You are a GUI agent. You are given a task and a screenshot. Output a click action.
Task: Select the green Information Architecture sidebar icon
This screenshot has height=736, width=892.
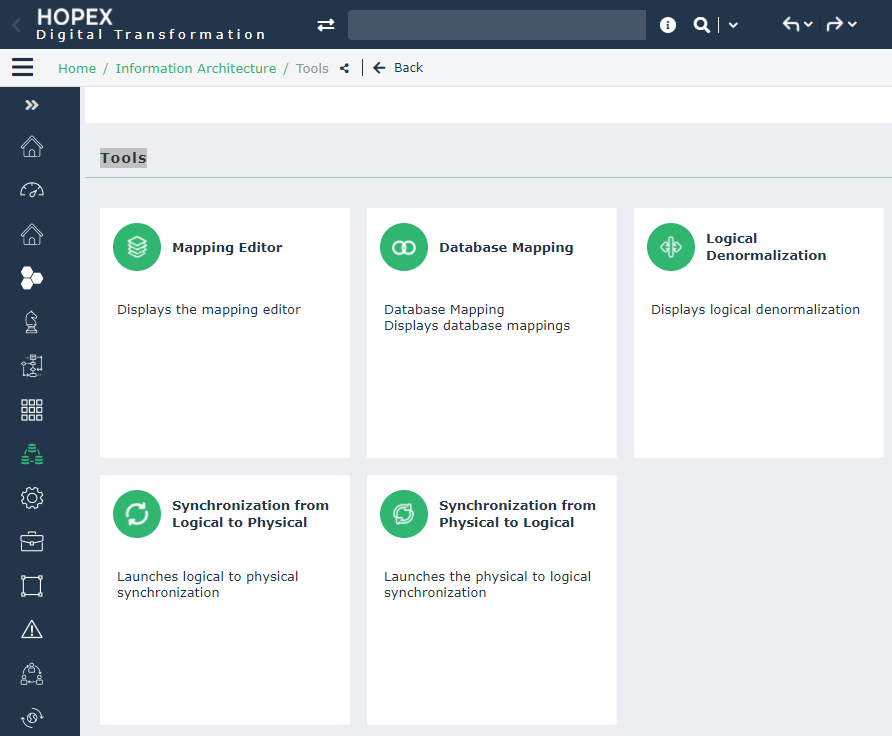[32, 454]
